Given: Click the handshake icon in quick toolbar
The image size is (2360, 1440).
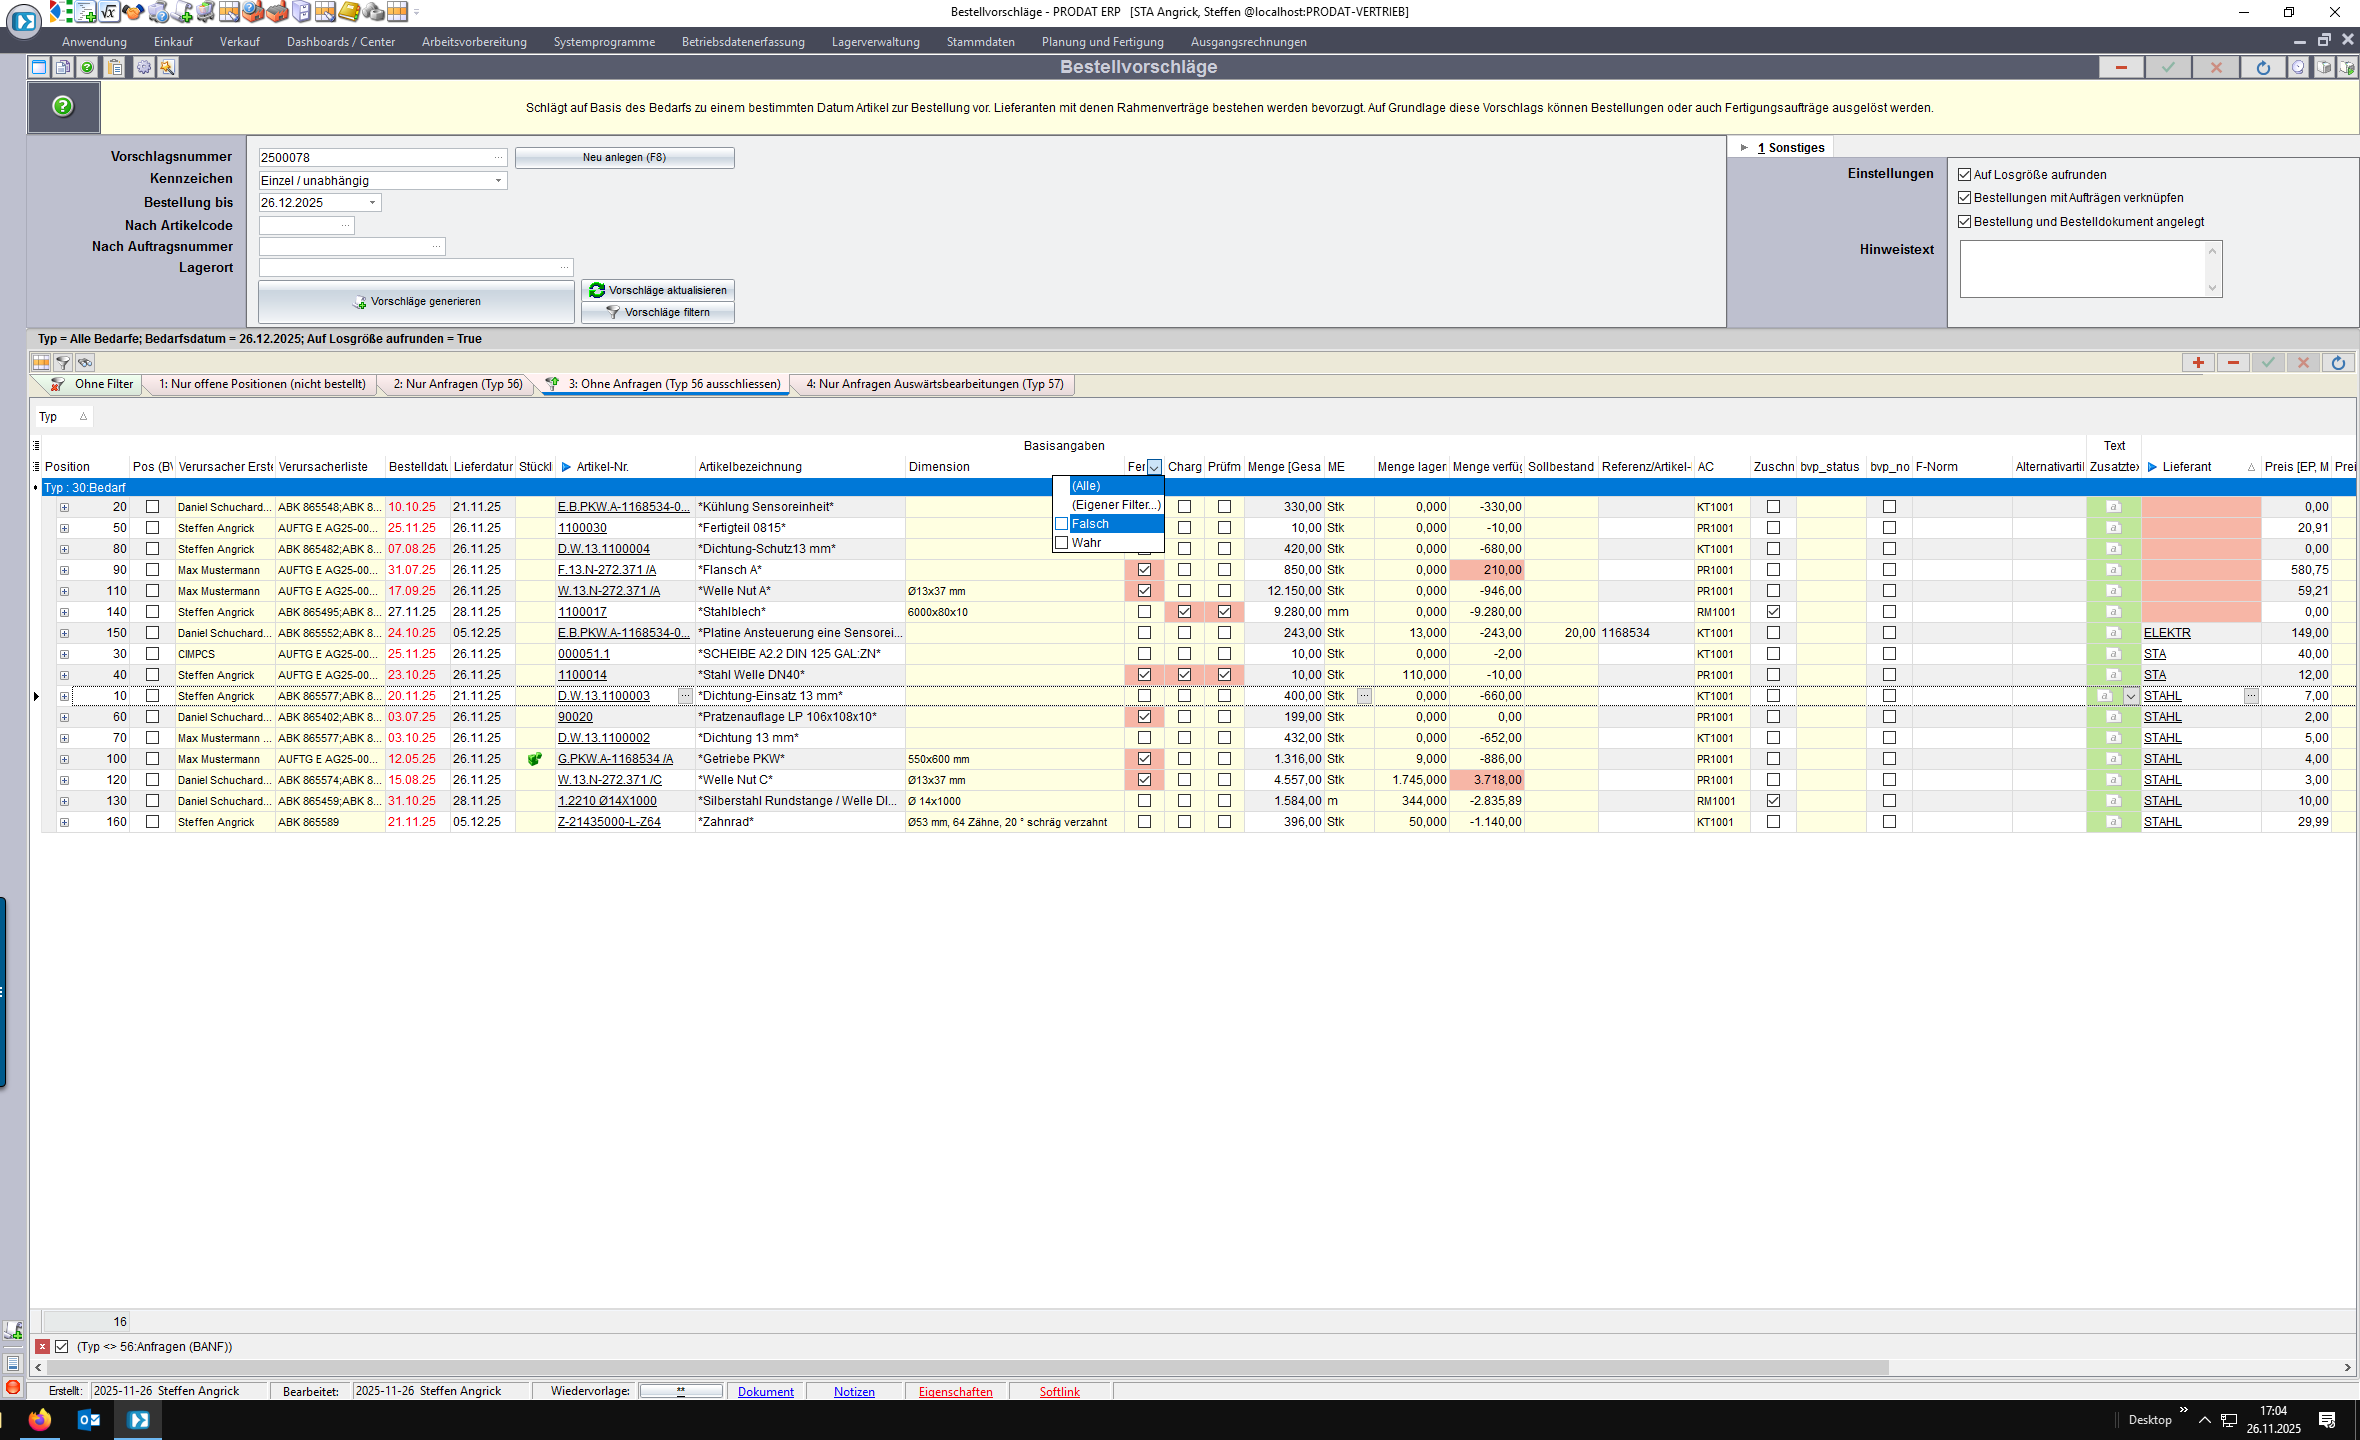Looking at the screenshot, I should [x=133, y=12].
